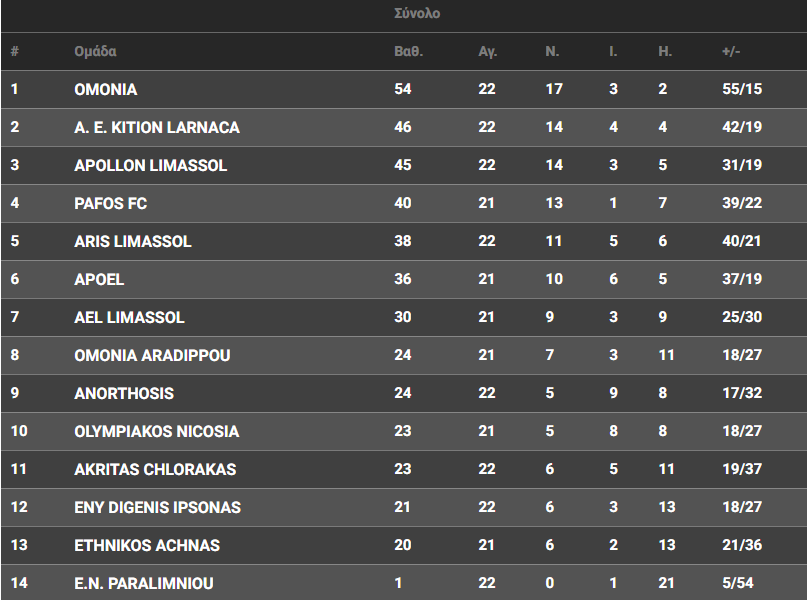The height and width of the screenshot is (600, 807).
Task: Select the Σύνολο tab
Action: 417,14
